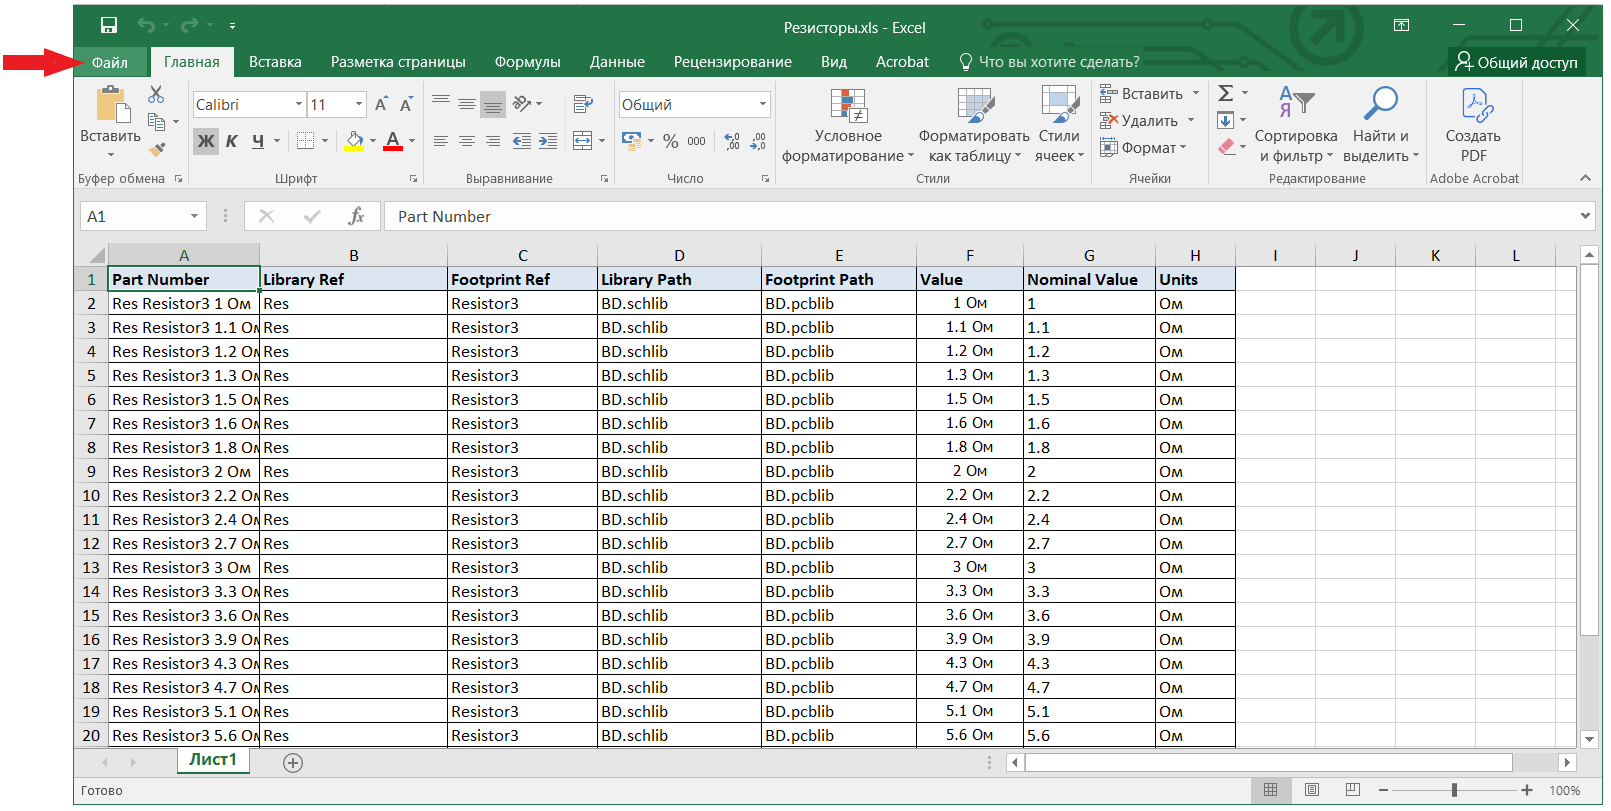The image size is (1611, 811).
Task: Open the Файл tab
Action: [110, 62]
